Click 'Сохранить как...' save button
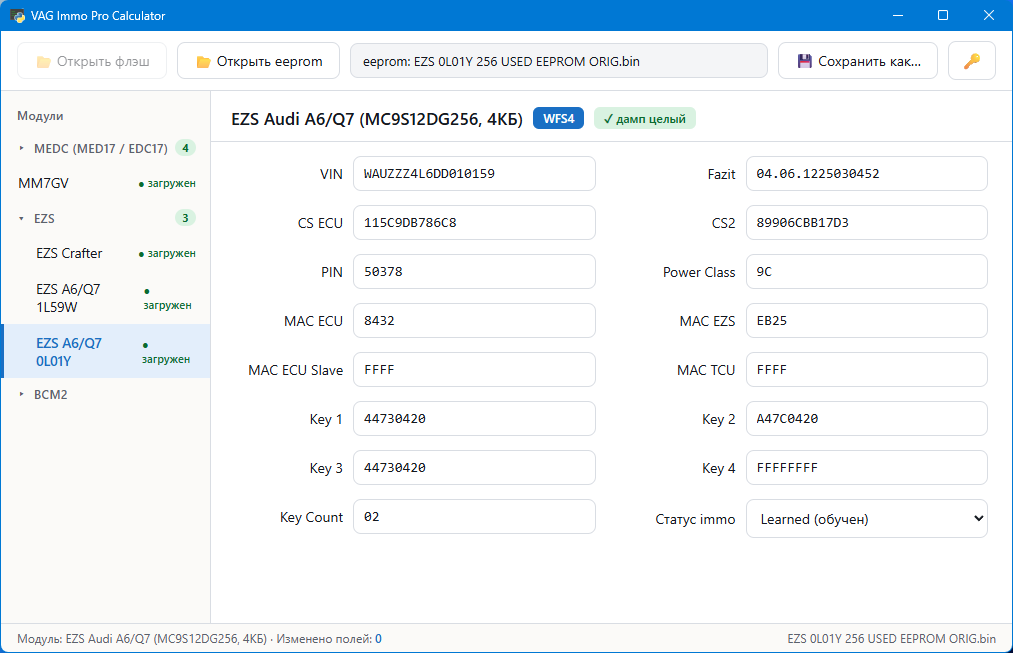 (x=857, y=61)
